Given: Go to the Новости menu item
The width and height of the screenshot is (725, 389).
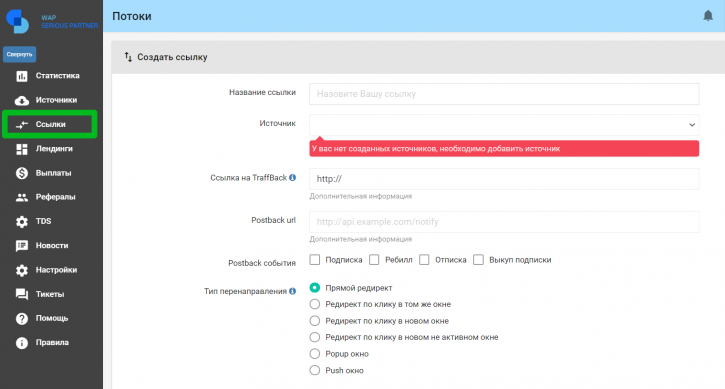Looking at the screenshot, I should point(51,246).
